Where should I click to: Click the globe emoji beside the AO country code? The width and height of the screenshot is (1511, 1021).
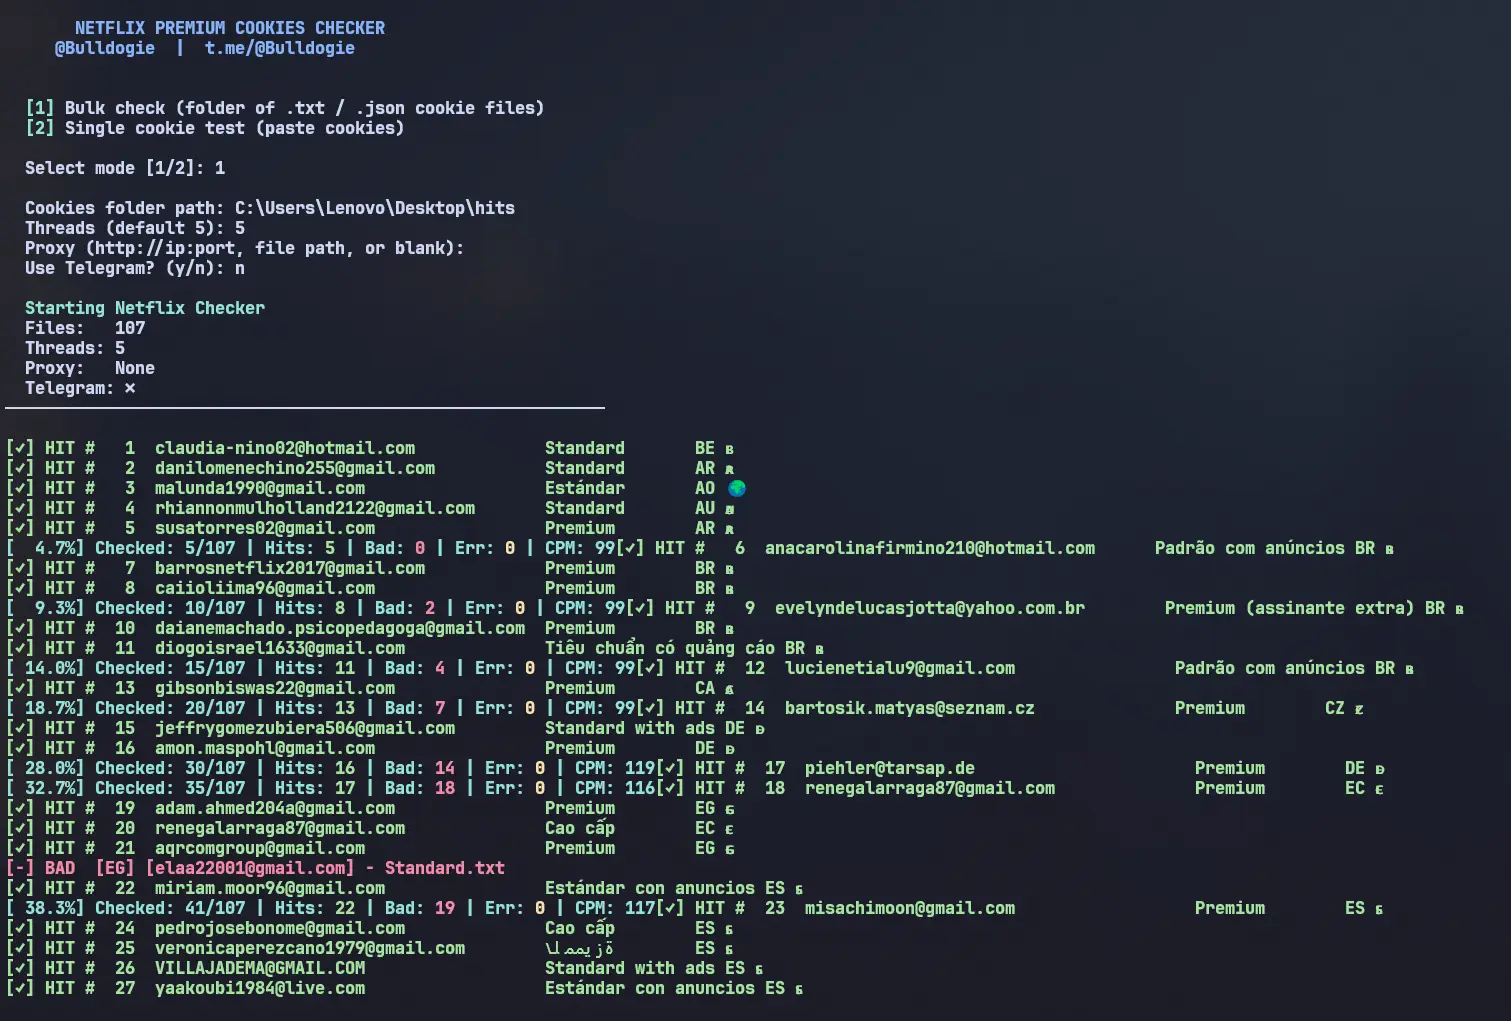tap(737, 488)
